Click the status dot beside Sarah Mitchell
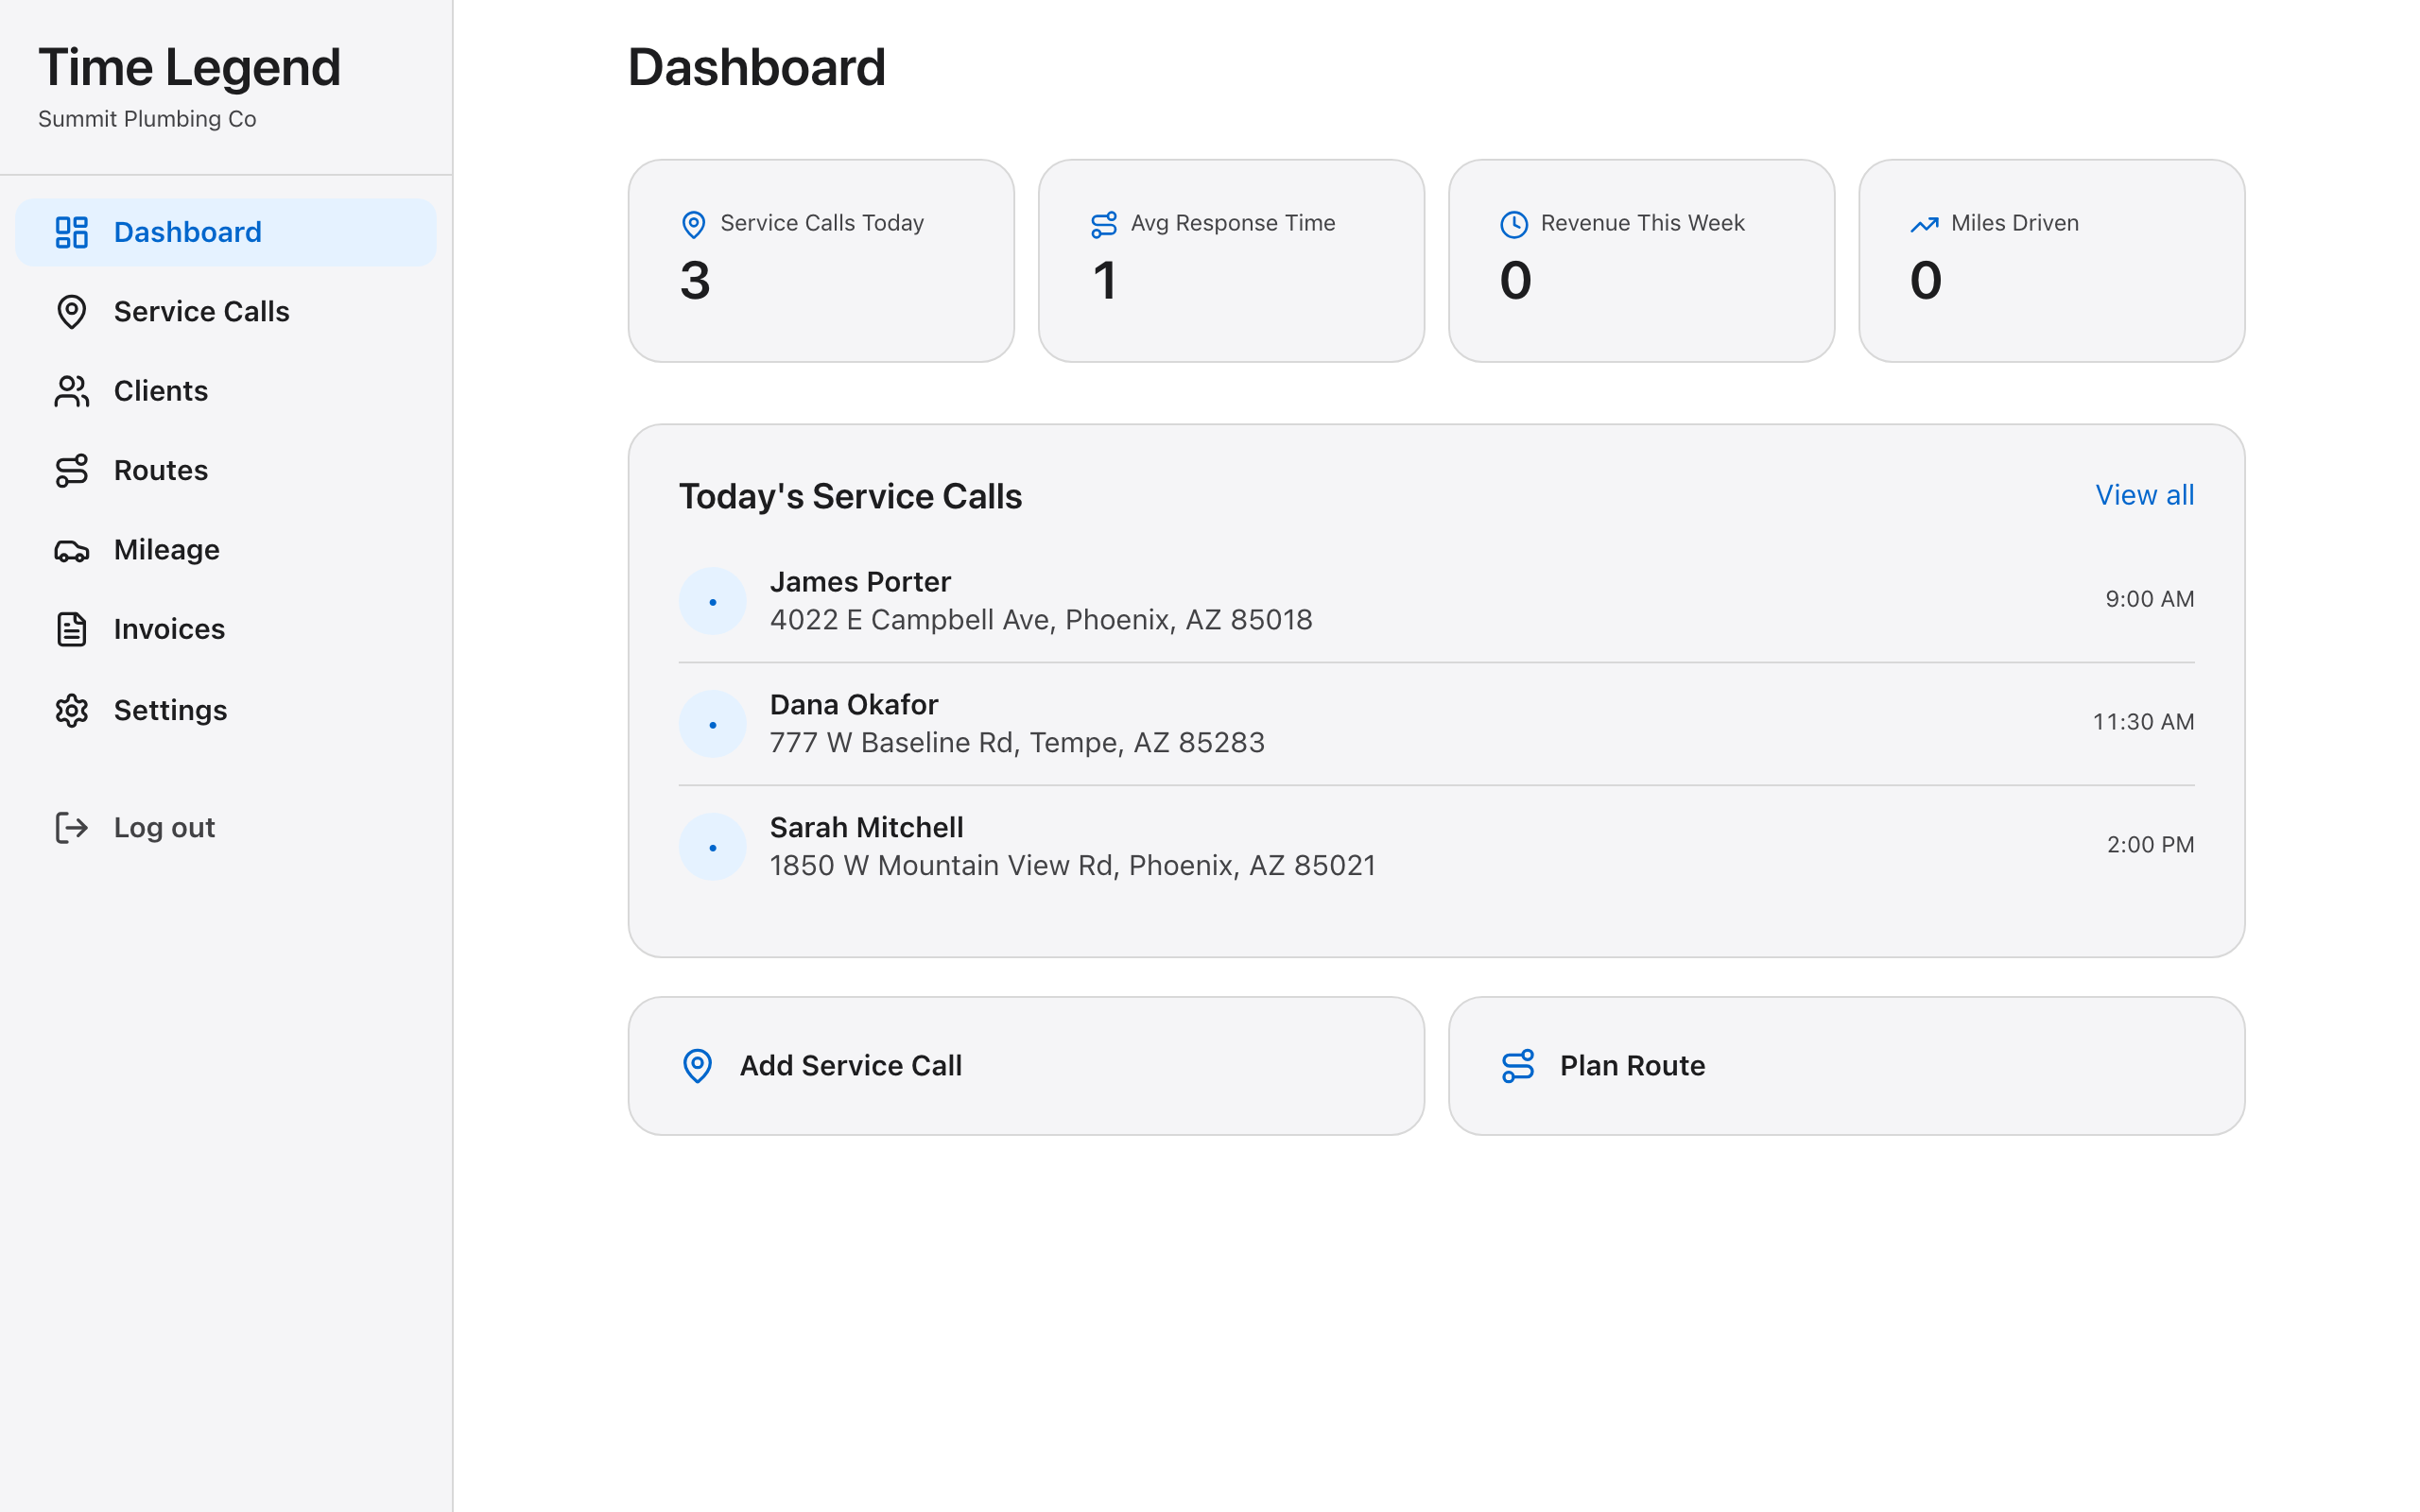Image resolution: width=2420 pixels, height=1512 pixels. 713,847
